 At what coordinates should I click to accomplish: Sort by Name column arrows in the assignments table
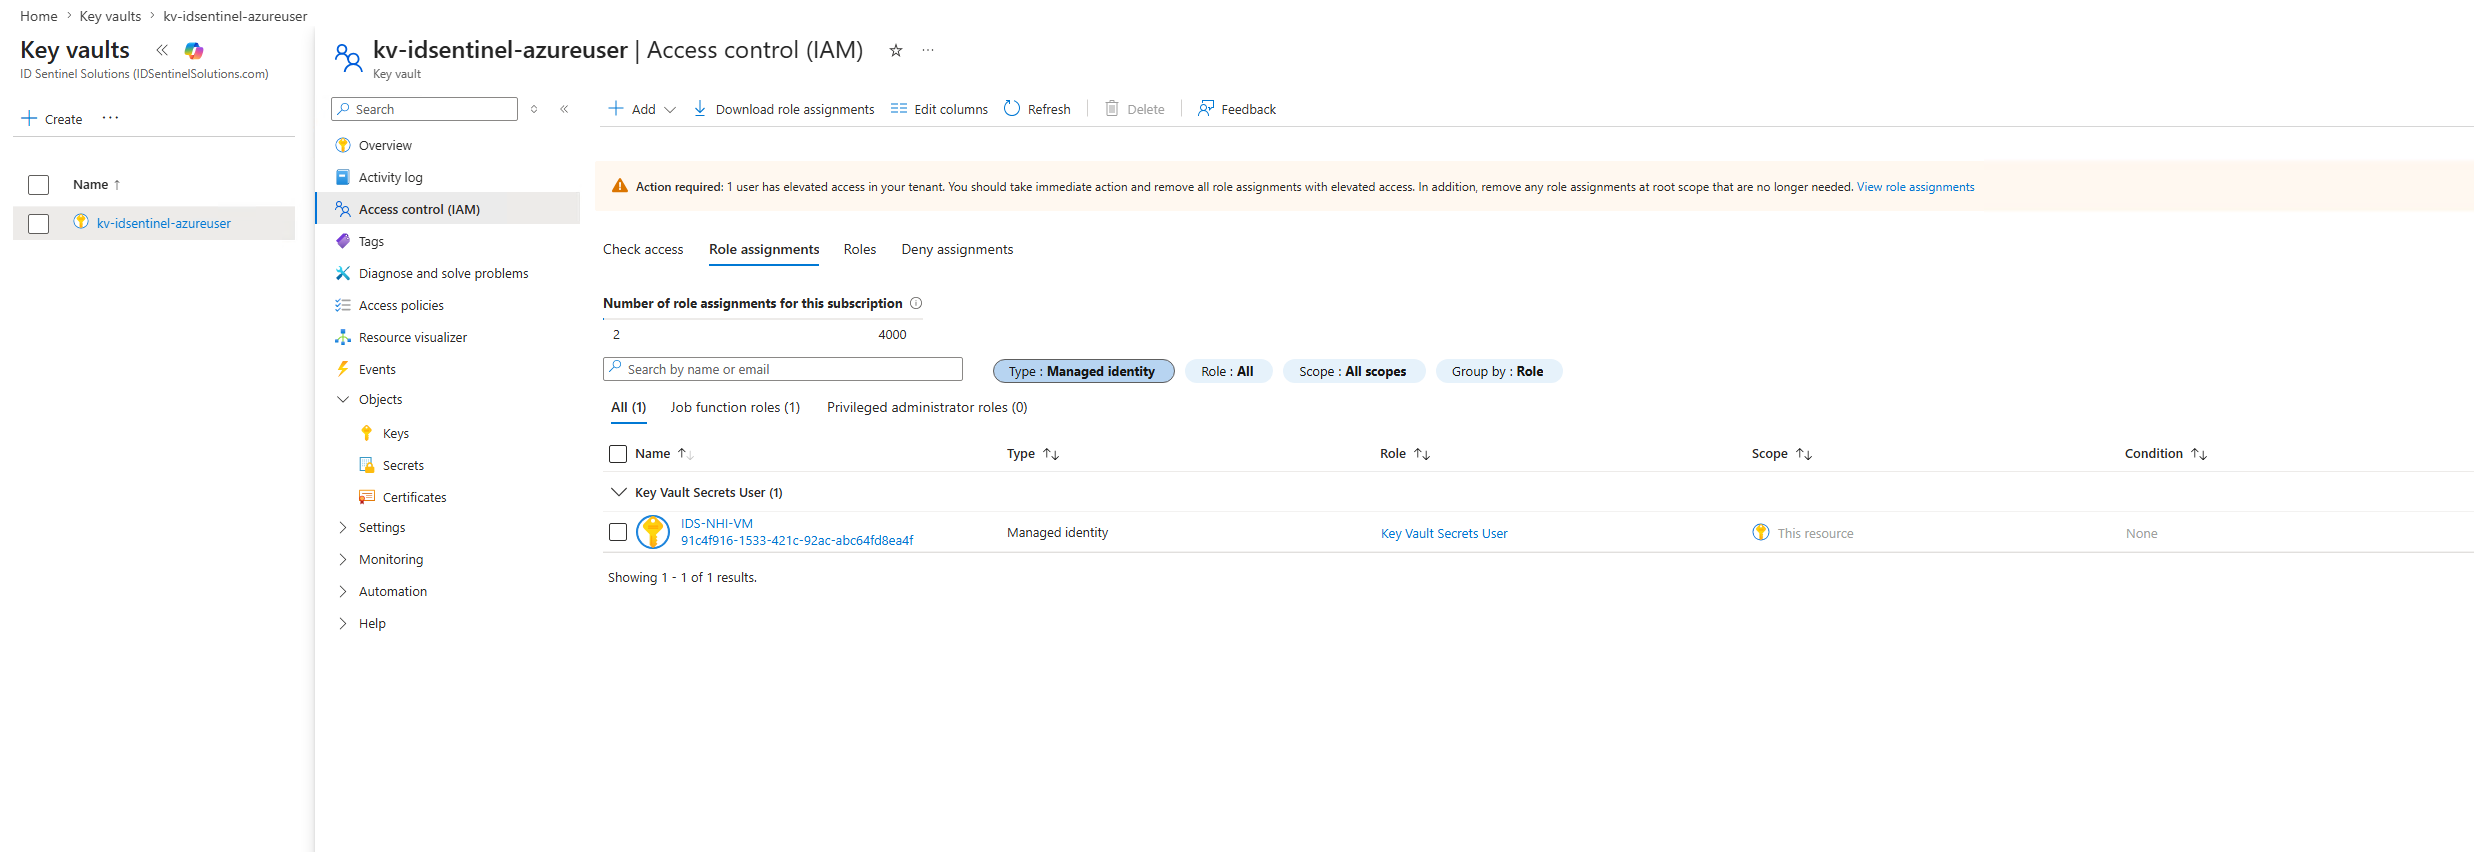click(x=686, y=454)
